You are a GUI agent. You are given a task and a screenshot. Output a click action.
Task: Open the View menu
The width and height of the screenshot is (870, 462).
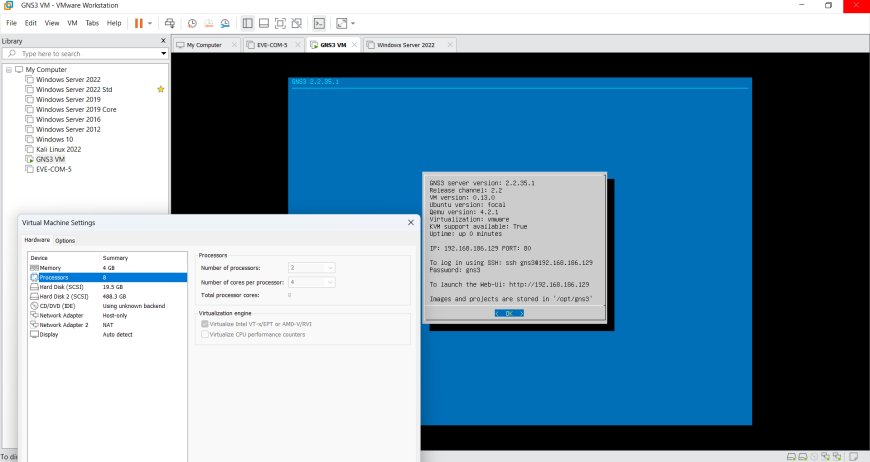click(52, 23)
